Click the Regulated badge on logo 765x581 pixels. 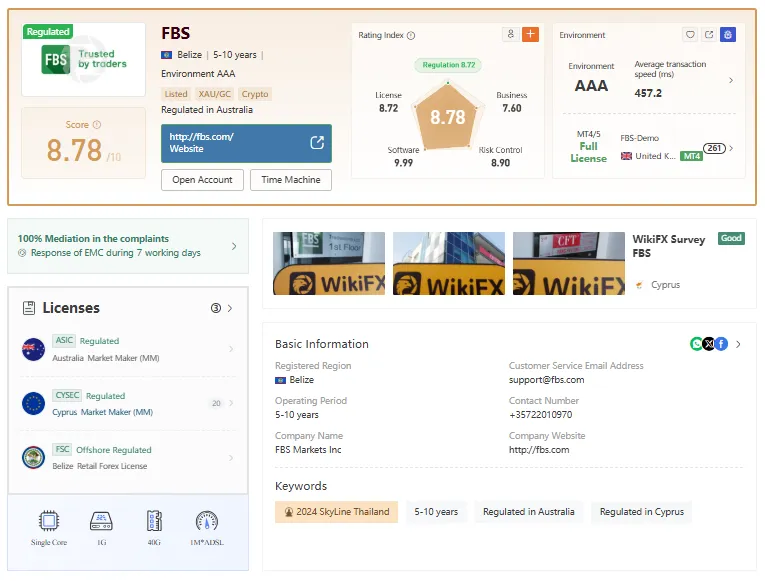[48, 32]
